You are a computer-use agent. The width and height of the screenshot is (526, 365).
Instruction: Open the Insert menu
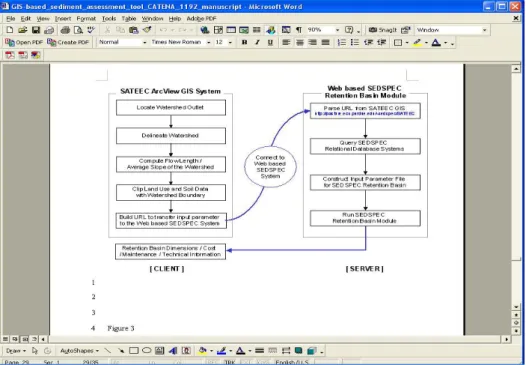(x=63, y=18)
